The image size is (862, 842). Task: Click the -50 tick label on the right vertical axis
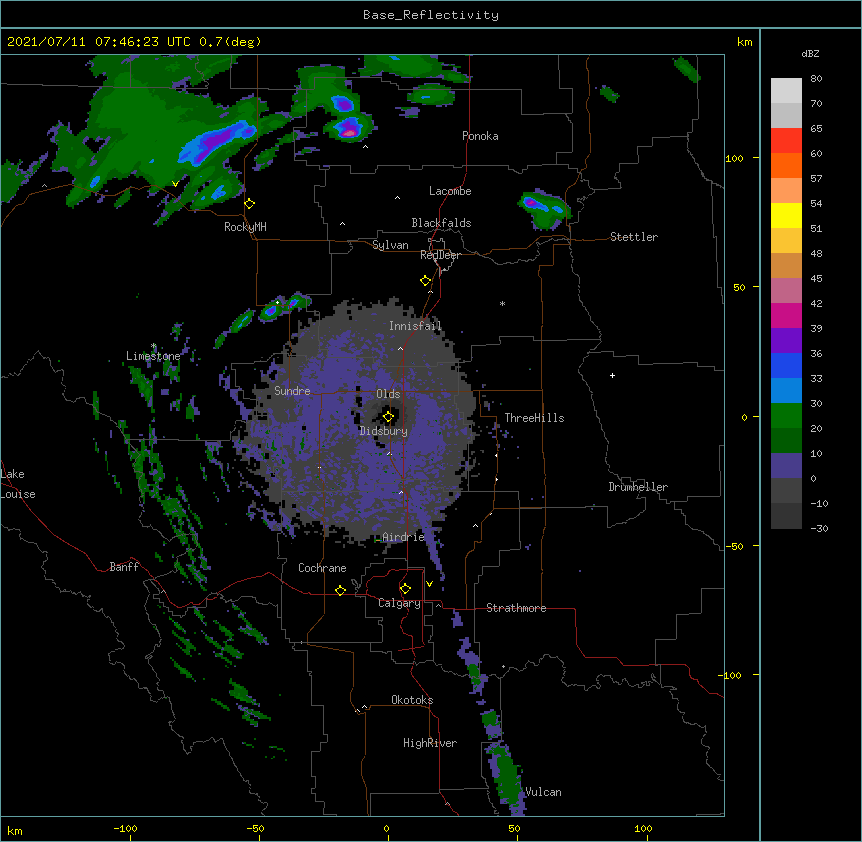(734, 546)
